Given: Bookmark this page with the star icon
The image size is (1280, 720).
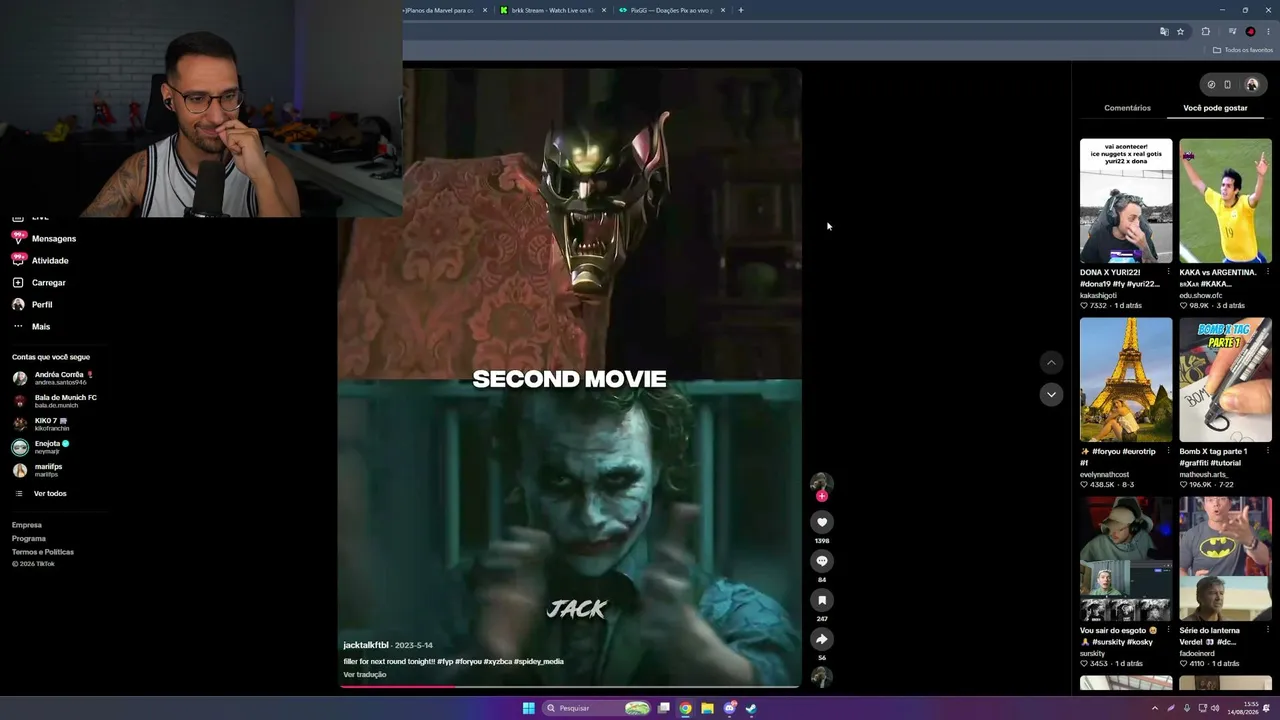Looking at the screenshot, I should (x=1180, y=32).
